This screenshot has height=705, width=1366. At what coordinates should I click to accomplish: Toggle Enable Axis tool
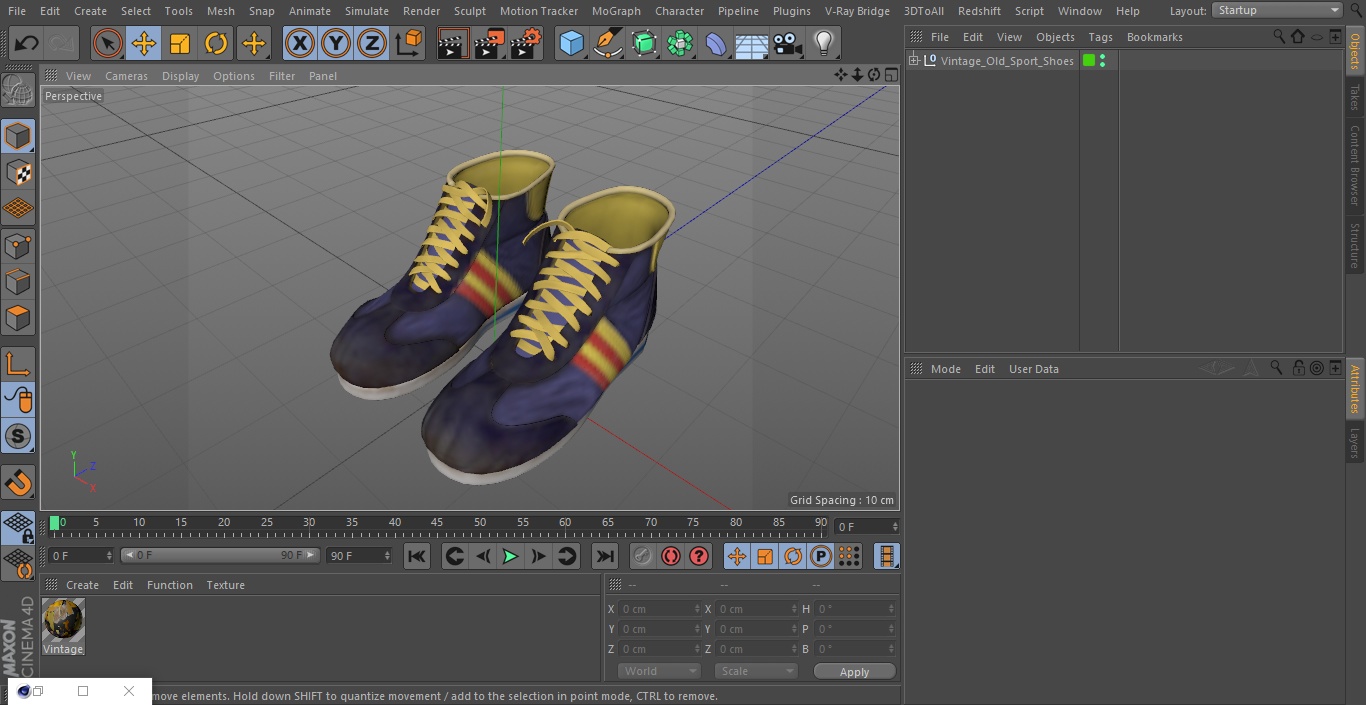[x=18, y=364]
